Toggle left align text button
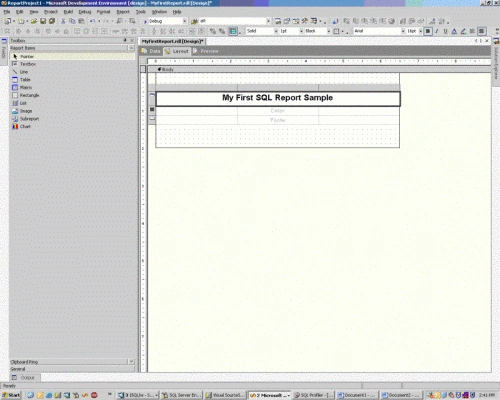Screen dimensions: 500x400 (472, 31)
